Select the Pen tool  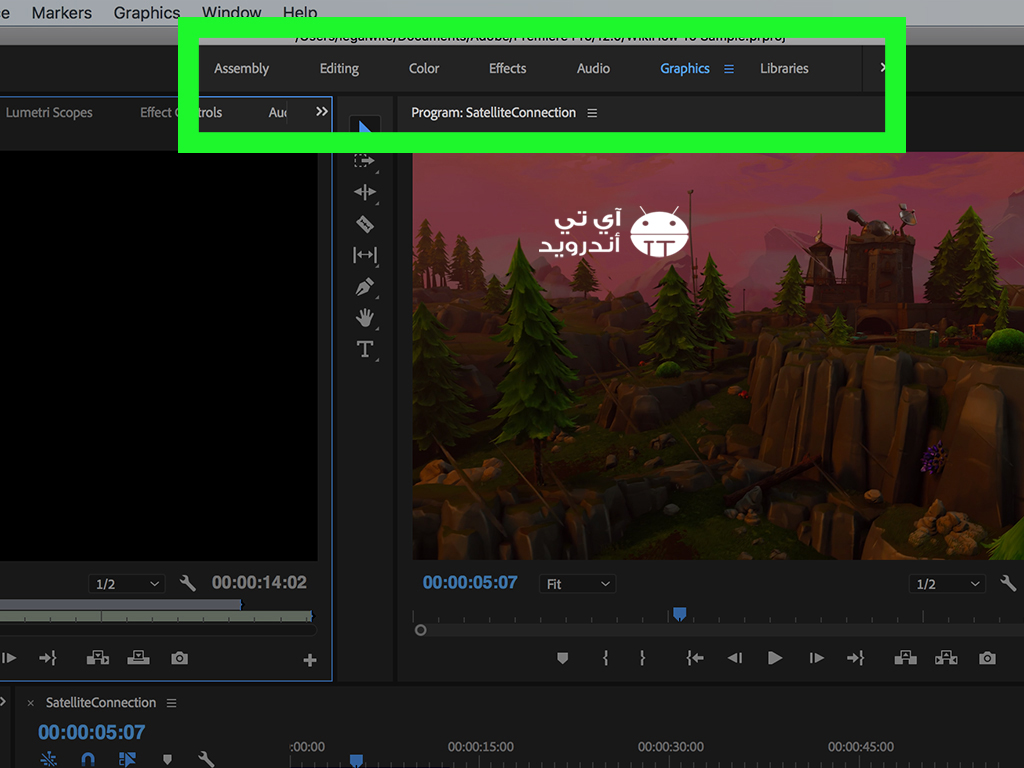(365, 286)
